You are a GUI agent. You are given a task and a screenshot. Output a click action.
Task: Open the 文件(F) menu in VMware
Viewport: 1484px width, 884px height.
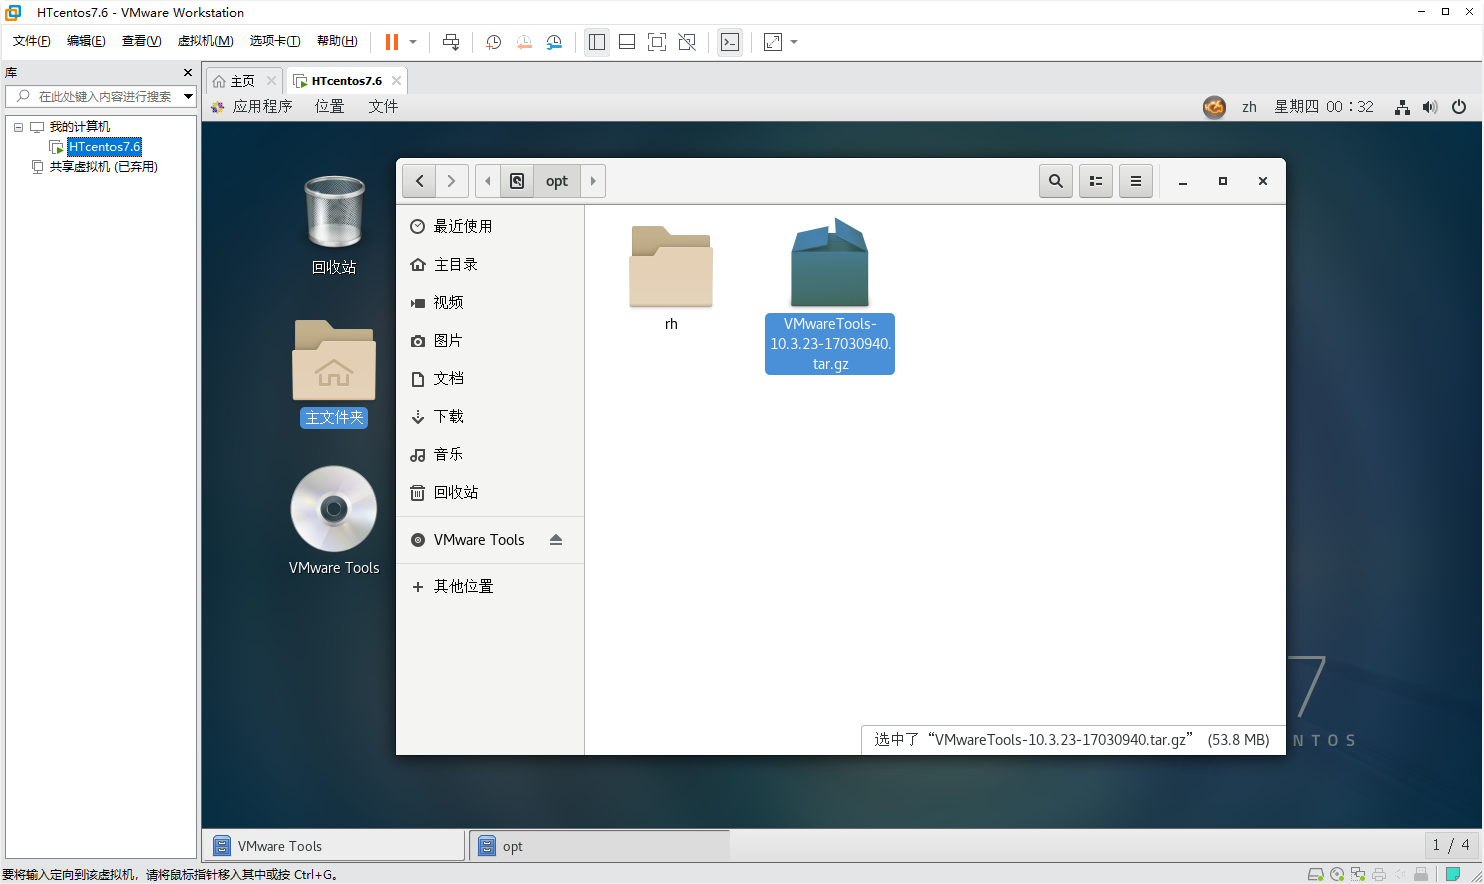click(x=31, y=41)
